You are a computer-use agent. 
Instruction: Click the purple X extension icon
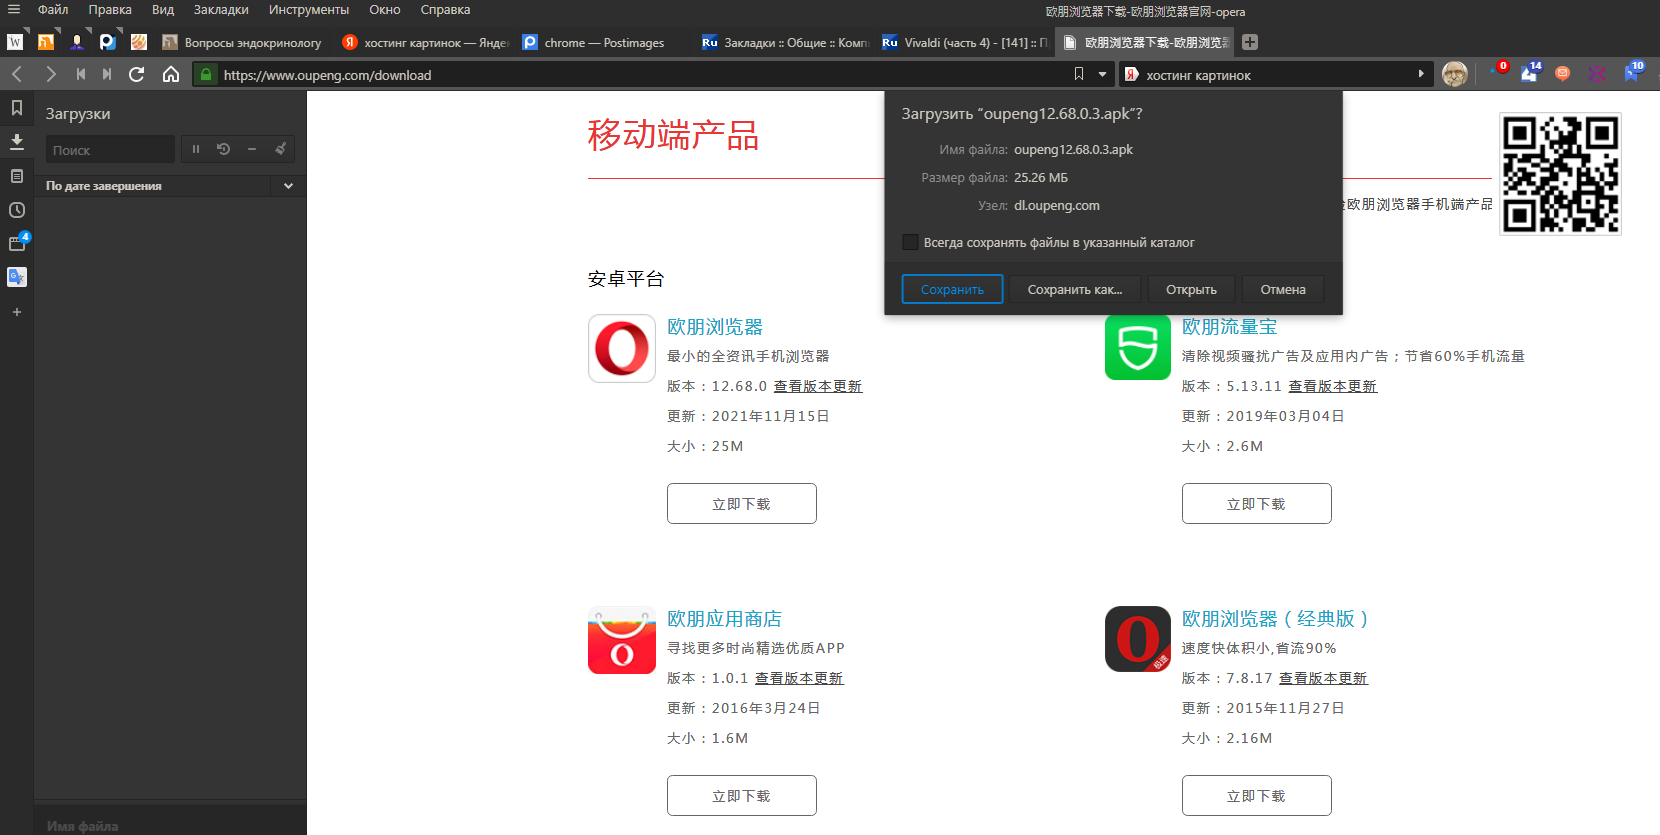click(x=1597, y=73)
